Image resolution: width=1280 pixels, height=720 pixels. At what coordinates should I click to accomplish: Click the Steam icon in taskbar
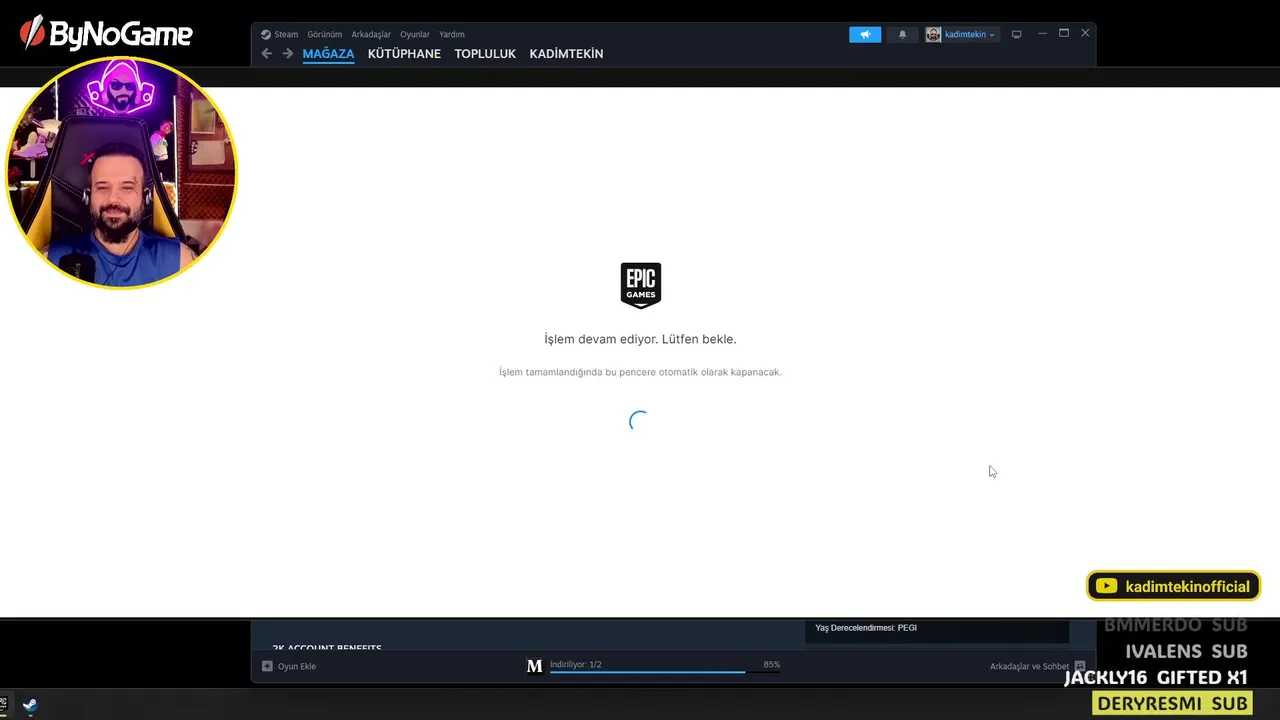coord(30,705)
